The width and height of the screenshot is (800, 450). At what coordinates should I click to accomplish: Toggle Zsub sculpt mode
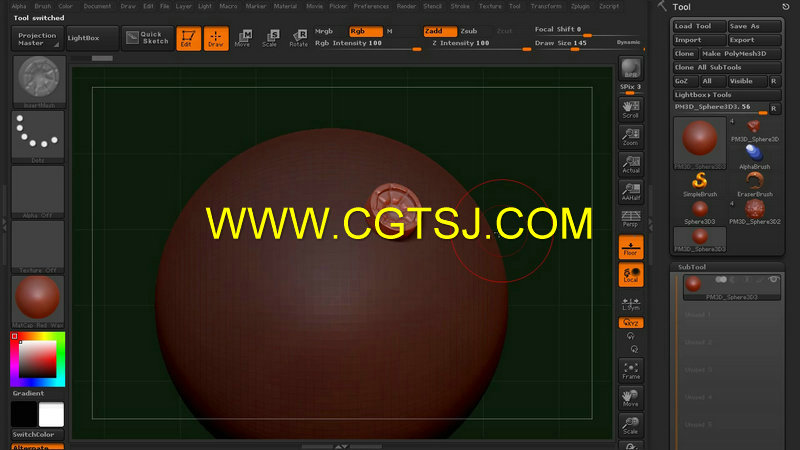(469, 31)
